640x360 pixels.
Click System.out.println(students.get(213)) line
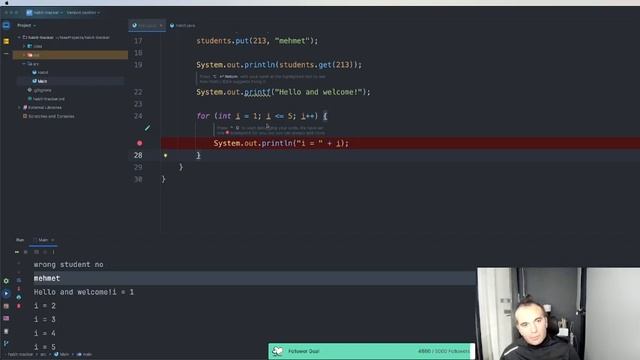(x=279, y=65)
